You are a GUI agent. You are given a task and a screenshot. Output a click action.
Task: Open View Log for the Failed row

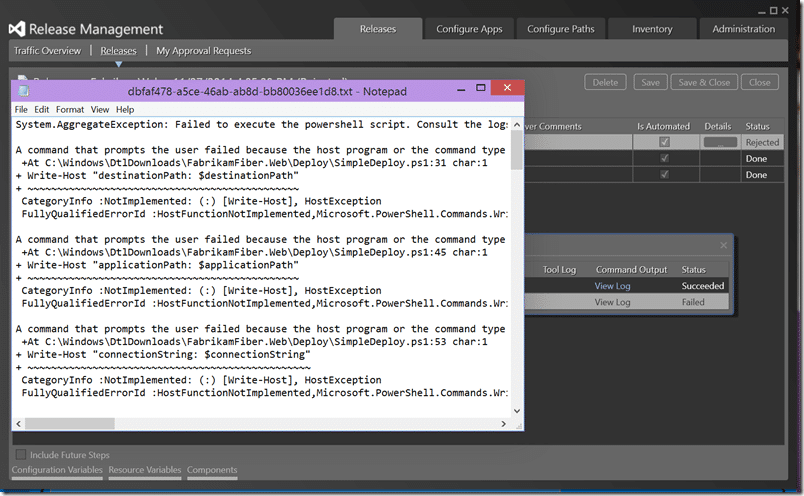click(612, 302)
